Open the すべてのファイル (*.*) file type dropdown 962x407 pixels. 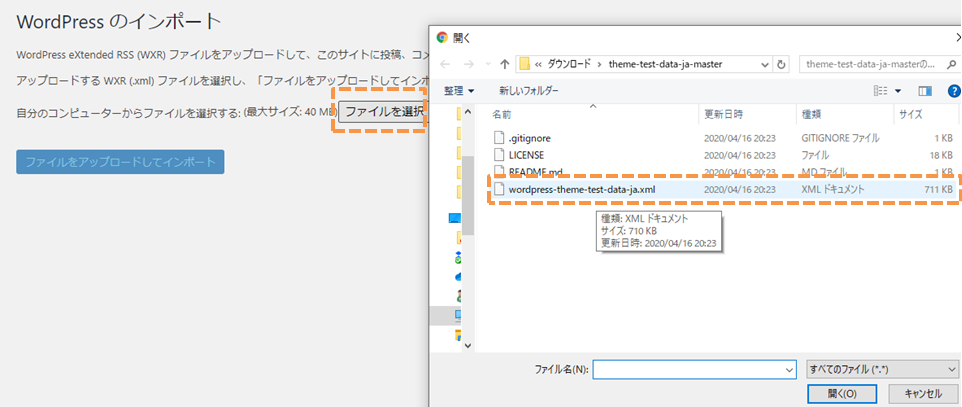(881, 369)
